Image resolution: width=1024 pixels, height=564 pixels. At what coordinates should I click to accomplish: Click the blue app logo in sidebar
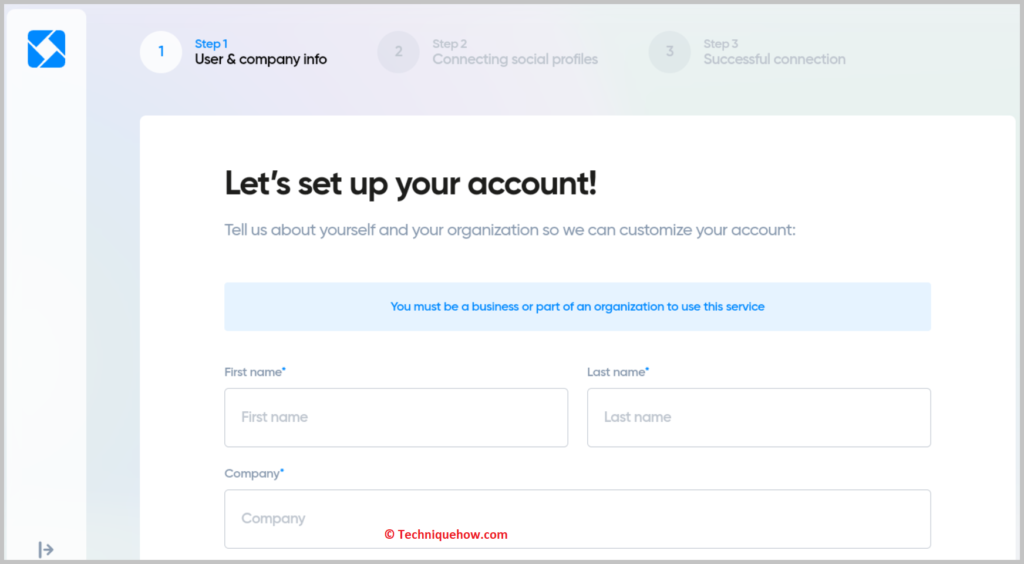[x=46, y=49]
